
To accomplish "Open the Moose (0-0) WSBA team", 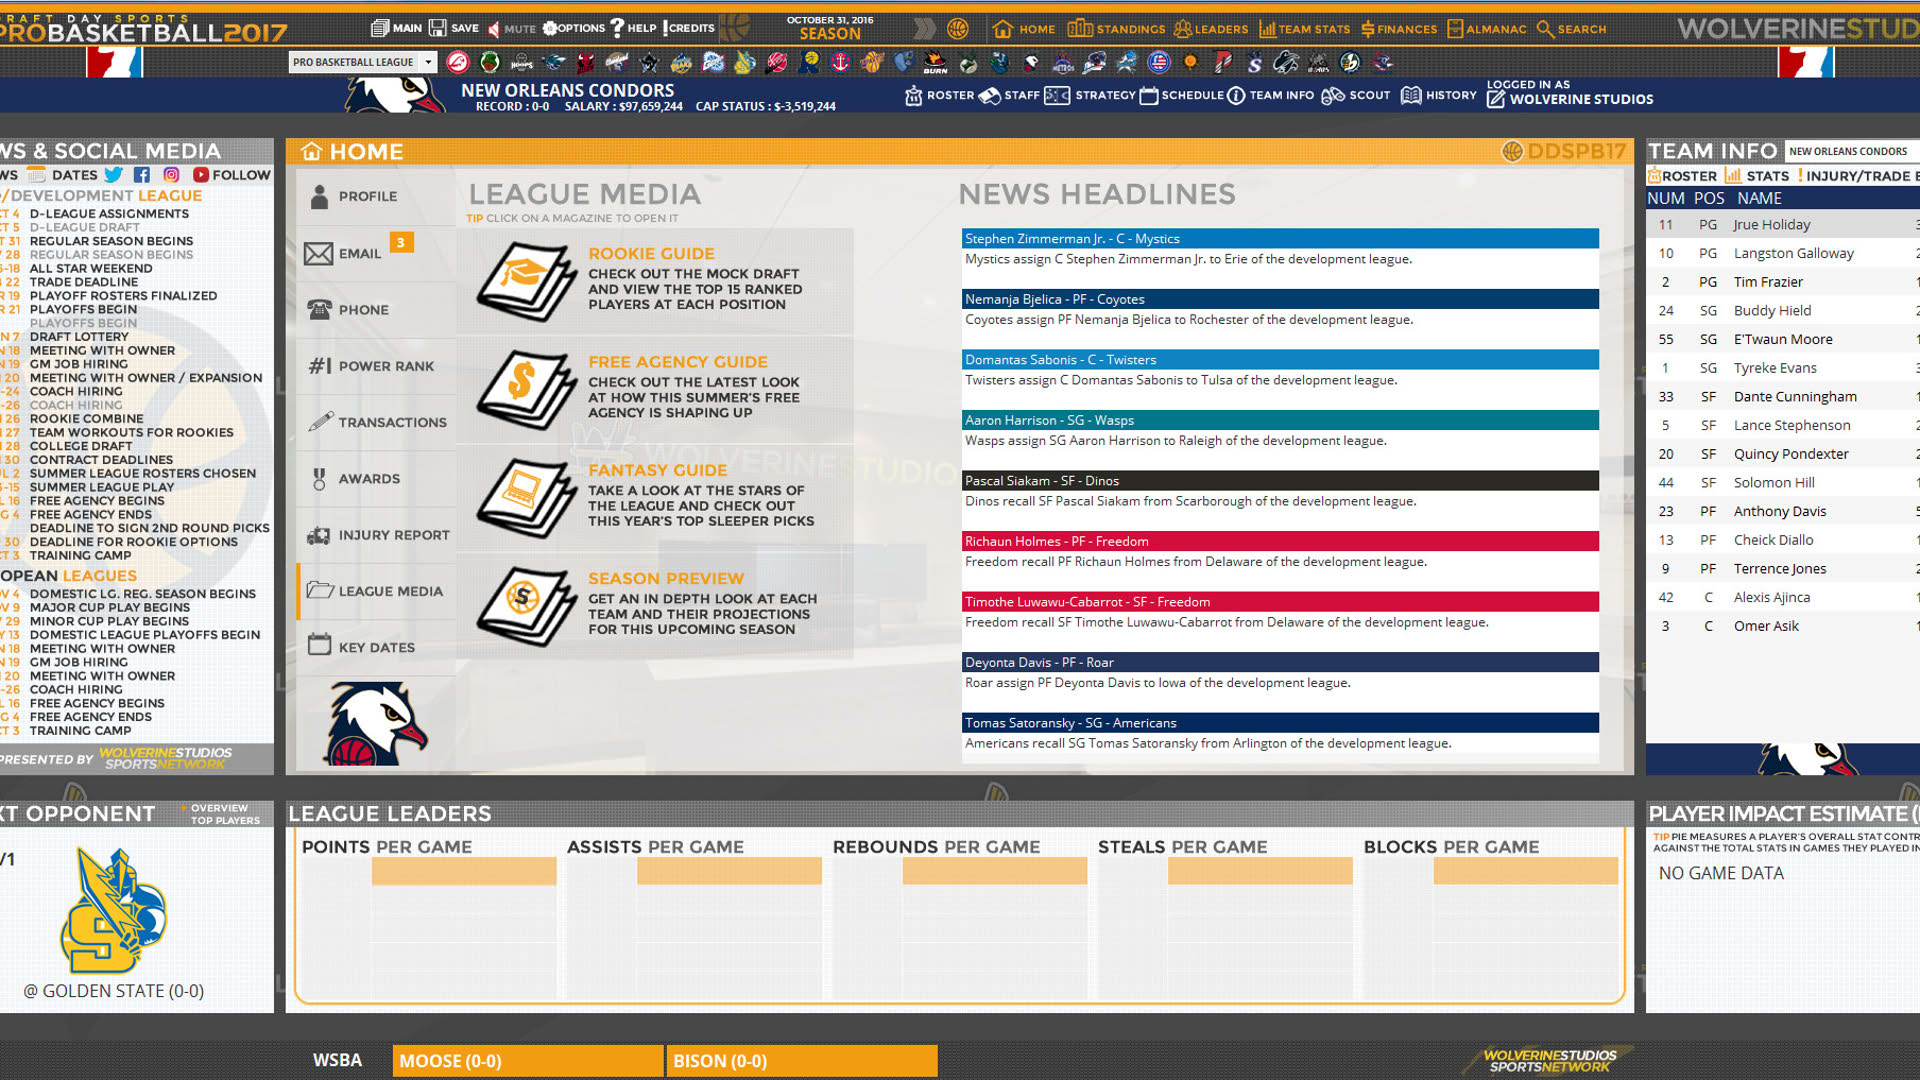I will coord(528,1061).
